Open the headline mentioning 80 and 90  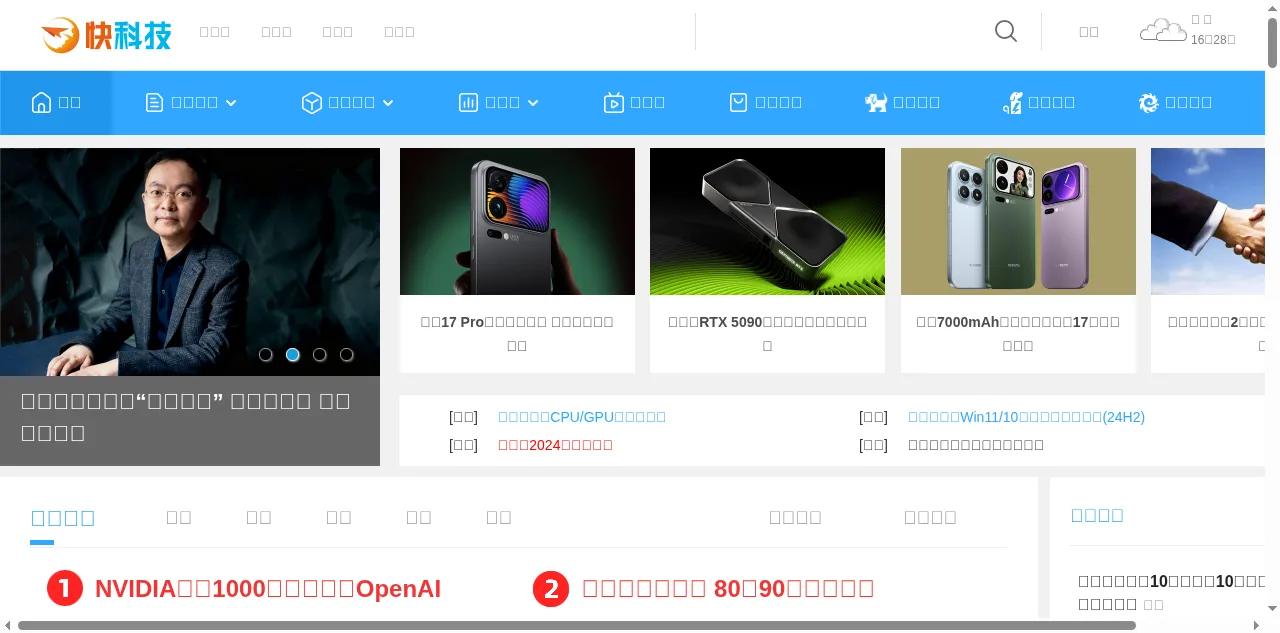point(728,588)
